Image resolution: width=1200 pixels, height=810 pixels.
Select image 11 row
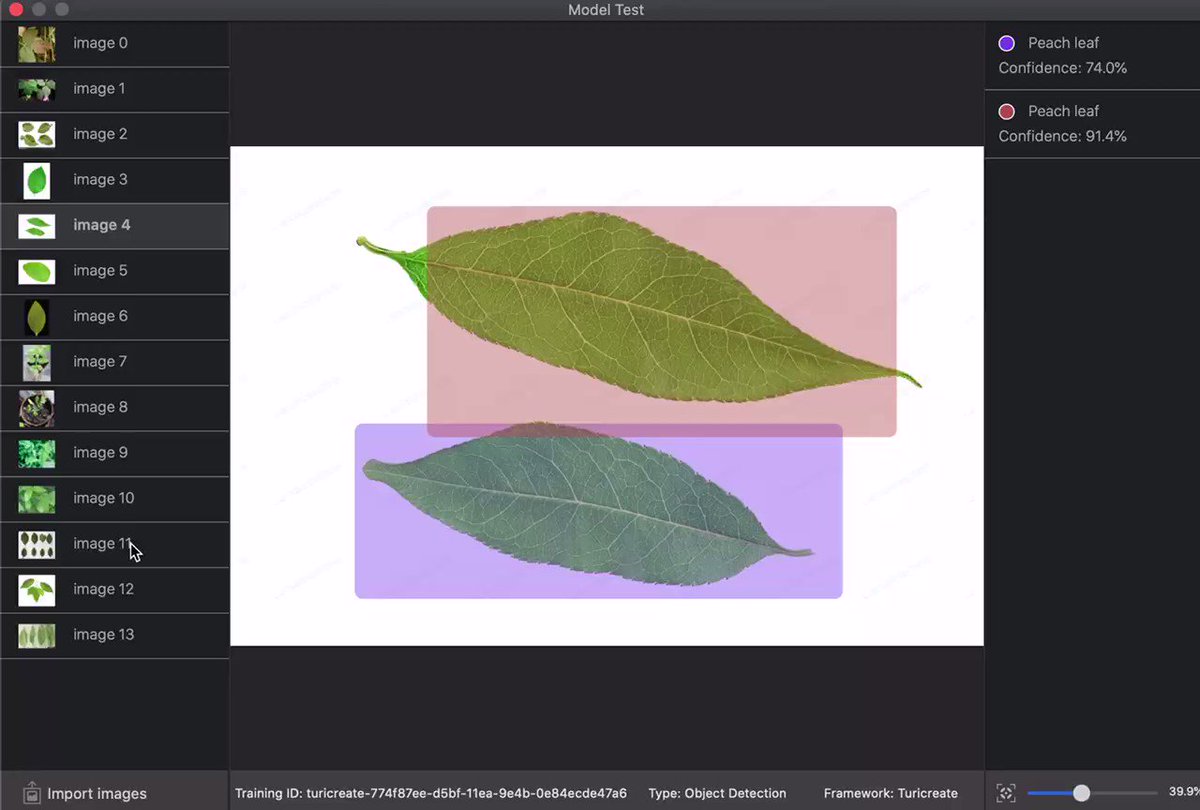pyautogui.click(x=115, y=544)
